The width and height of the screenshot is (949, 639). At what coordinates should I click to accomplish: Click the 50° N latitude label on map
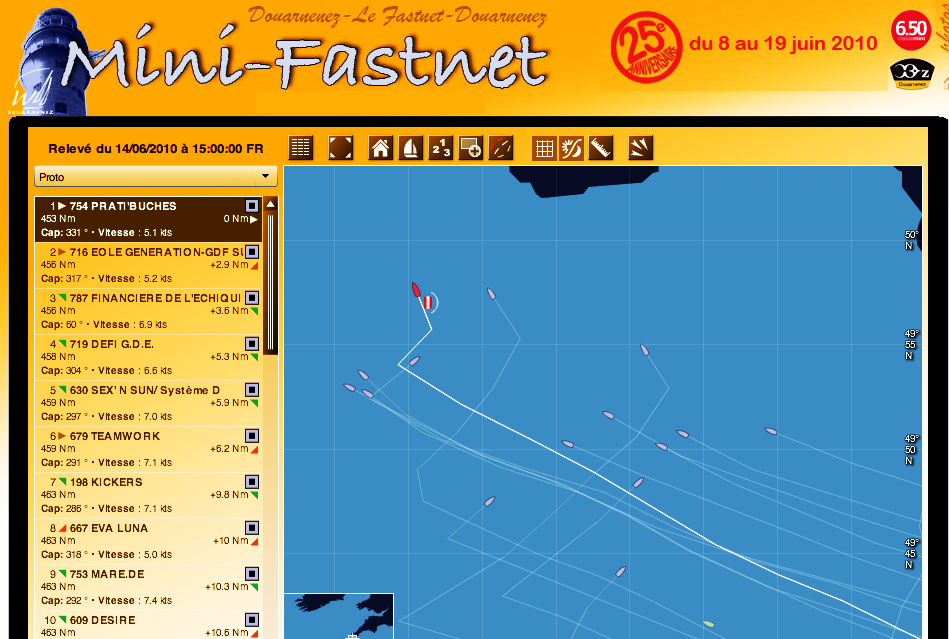tap(911, 240)
